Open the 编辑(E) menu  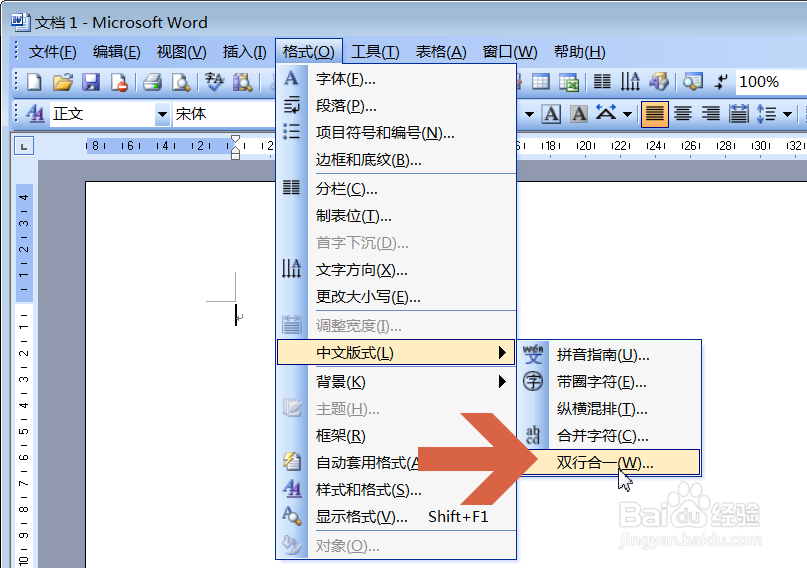point(116,51)
